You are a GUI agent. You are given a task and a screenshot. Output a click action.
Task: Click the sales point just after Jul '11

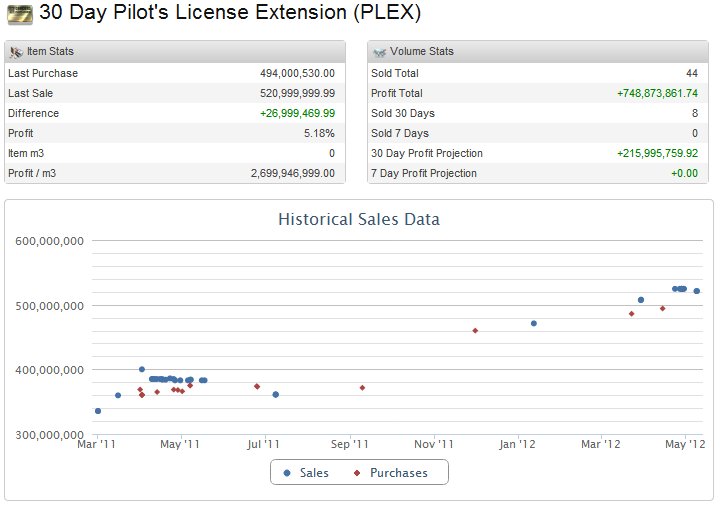point(276,394)
